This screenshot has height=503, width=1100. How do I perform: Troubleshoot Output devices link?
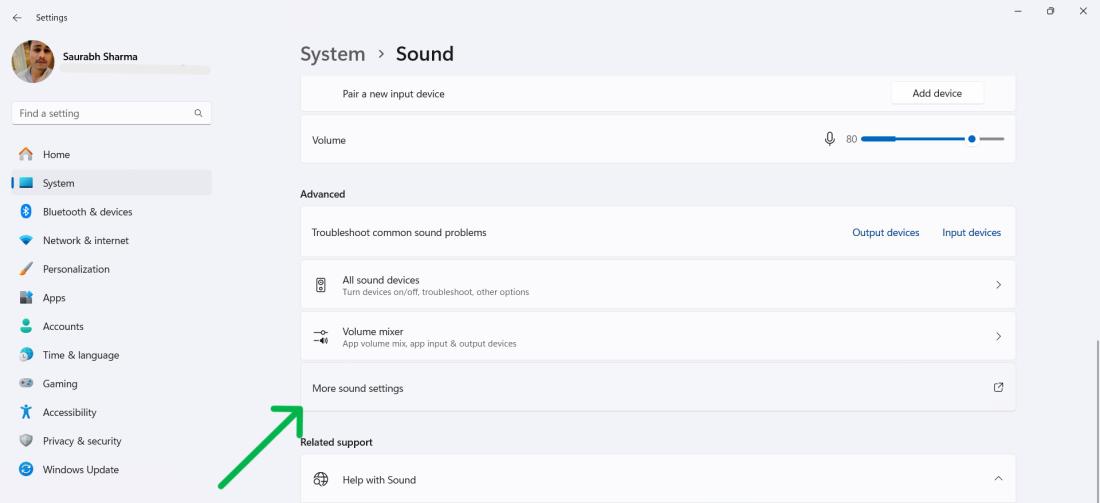(x=885, y=233)
